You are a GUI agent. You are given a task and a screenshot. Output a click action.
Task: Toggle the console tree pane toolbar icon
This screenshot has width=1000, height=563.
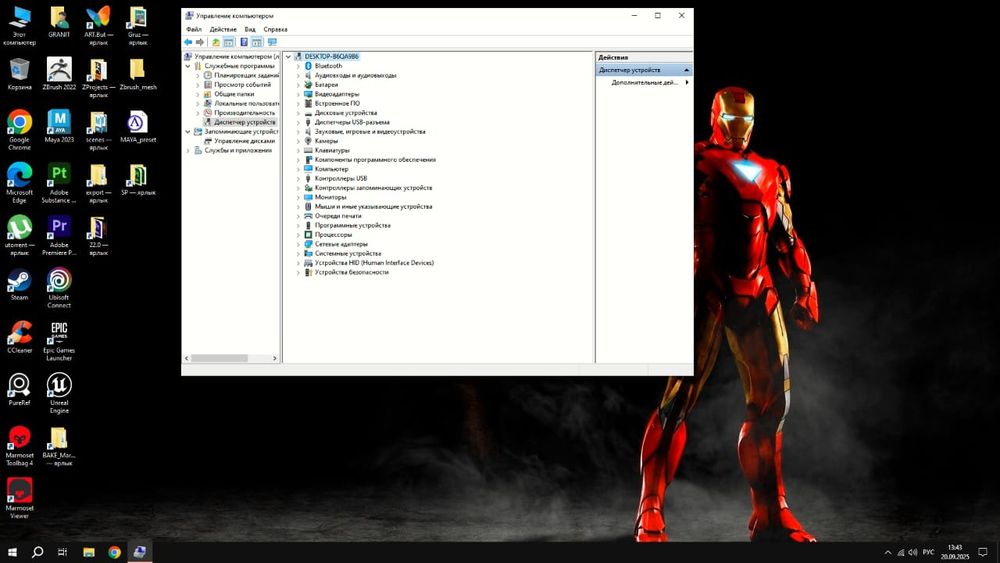coord(229,42)
